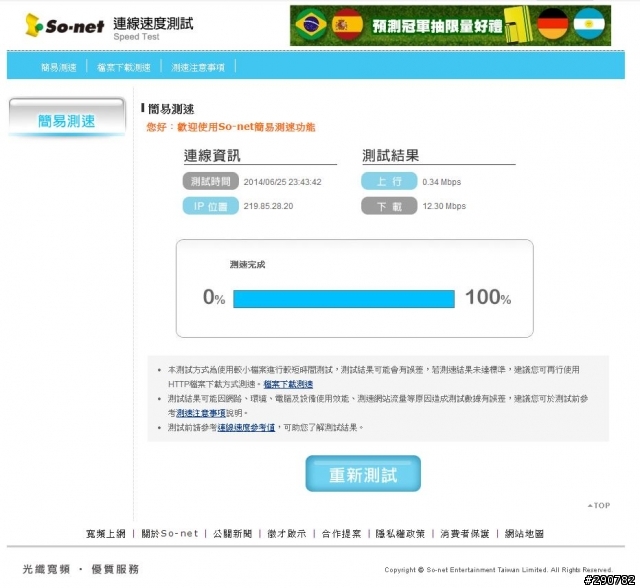Open the 連線速度參考值 link
Image resolution: width=640 pixels, height=588 pixels.
pos(246,427)
